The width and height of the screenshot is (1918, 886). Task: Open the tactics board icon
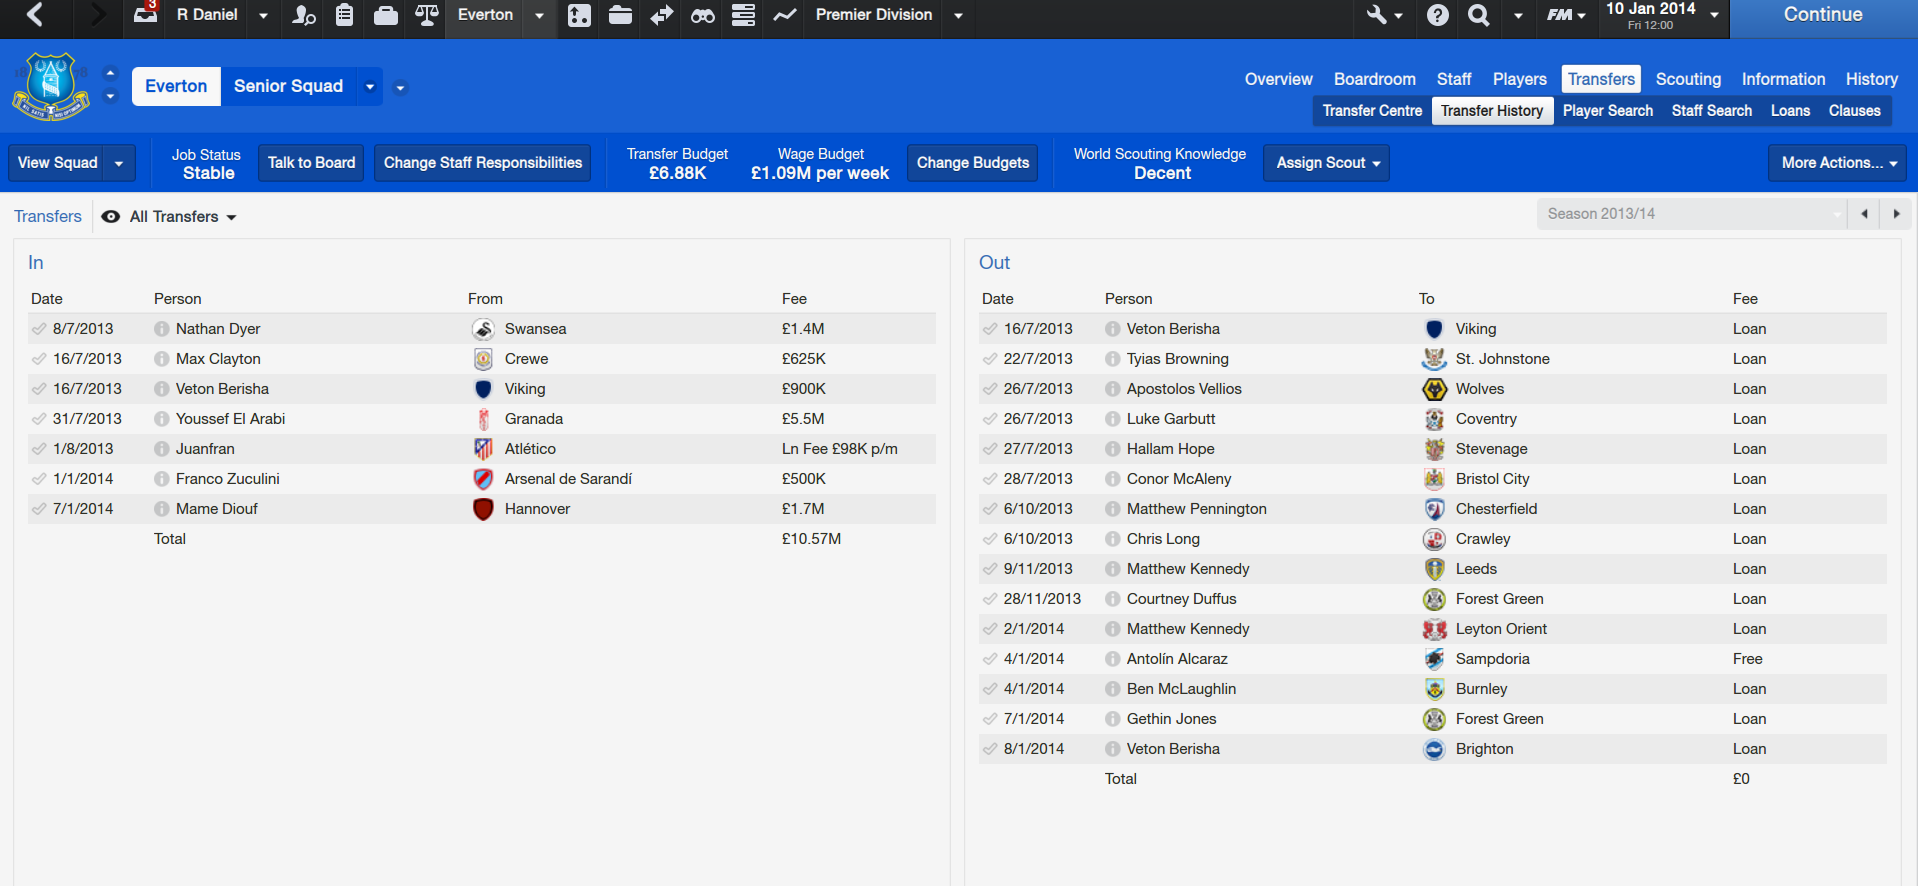coord(579,15)
